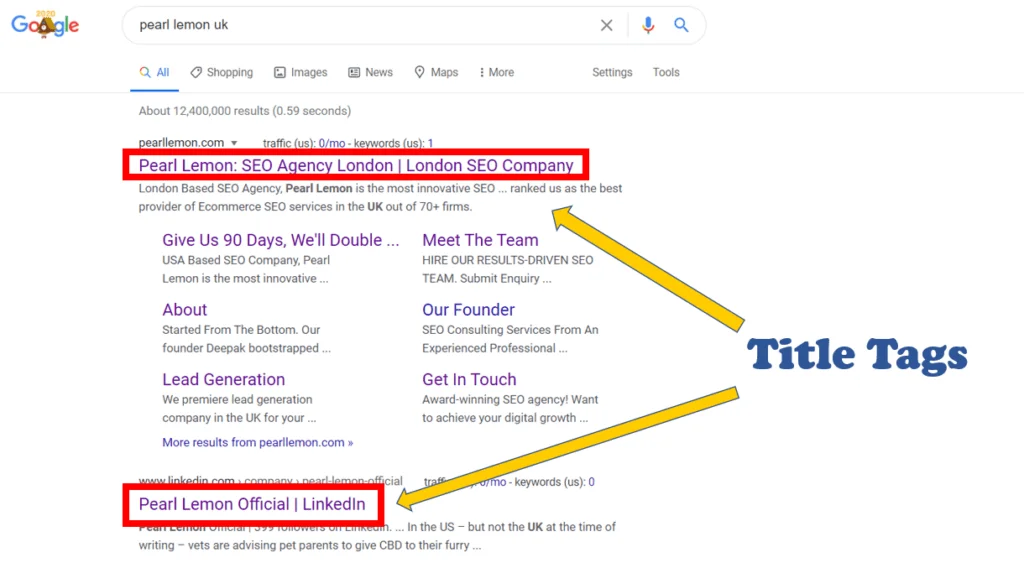Click the London Based SEO Agency snippet

tap(380, 197)
